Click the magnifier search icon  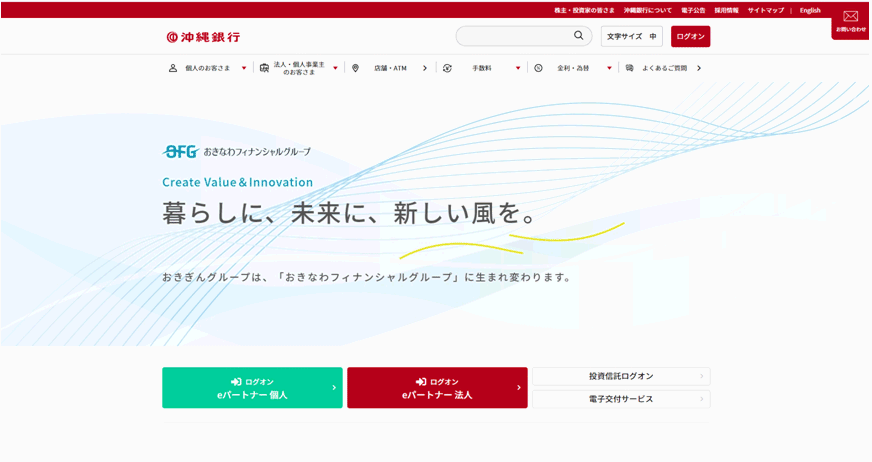tap(579, 36)
